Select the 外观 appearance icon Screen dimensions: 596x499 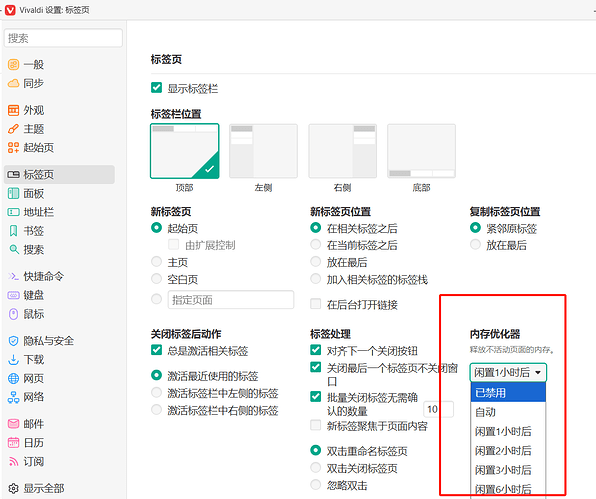pos(13,110)
